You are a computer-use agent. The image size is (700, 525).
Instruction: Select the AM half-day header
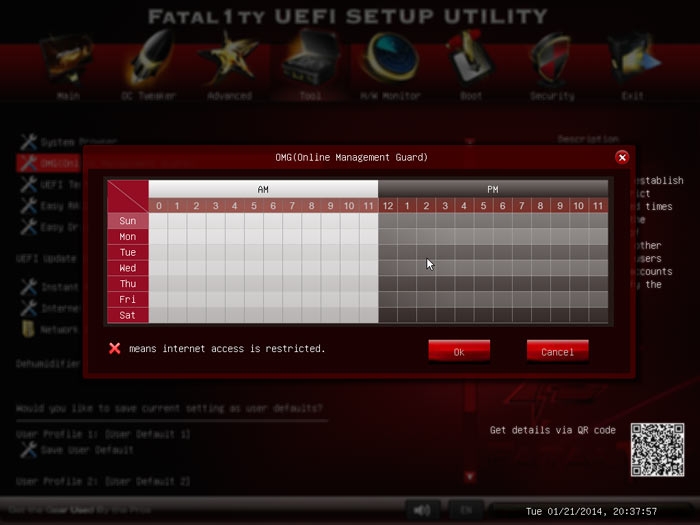(263, 189)
